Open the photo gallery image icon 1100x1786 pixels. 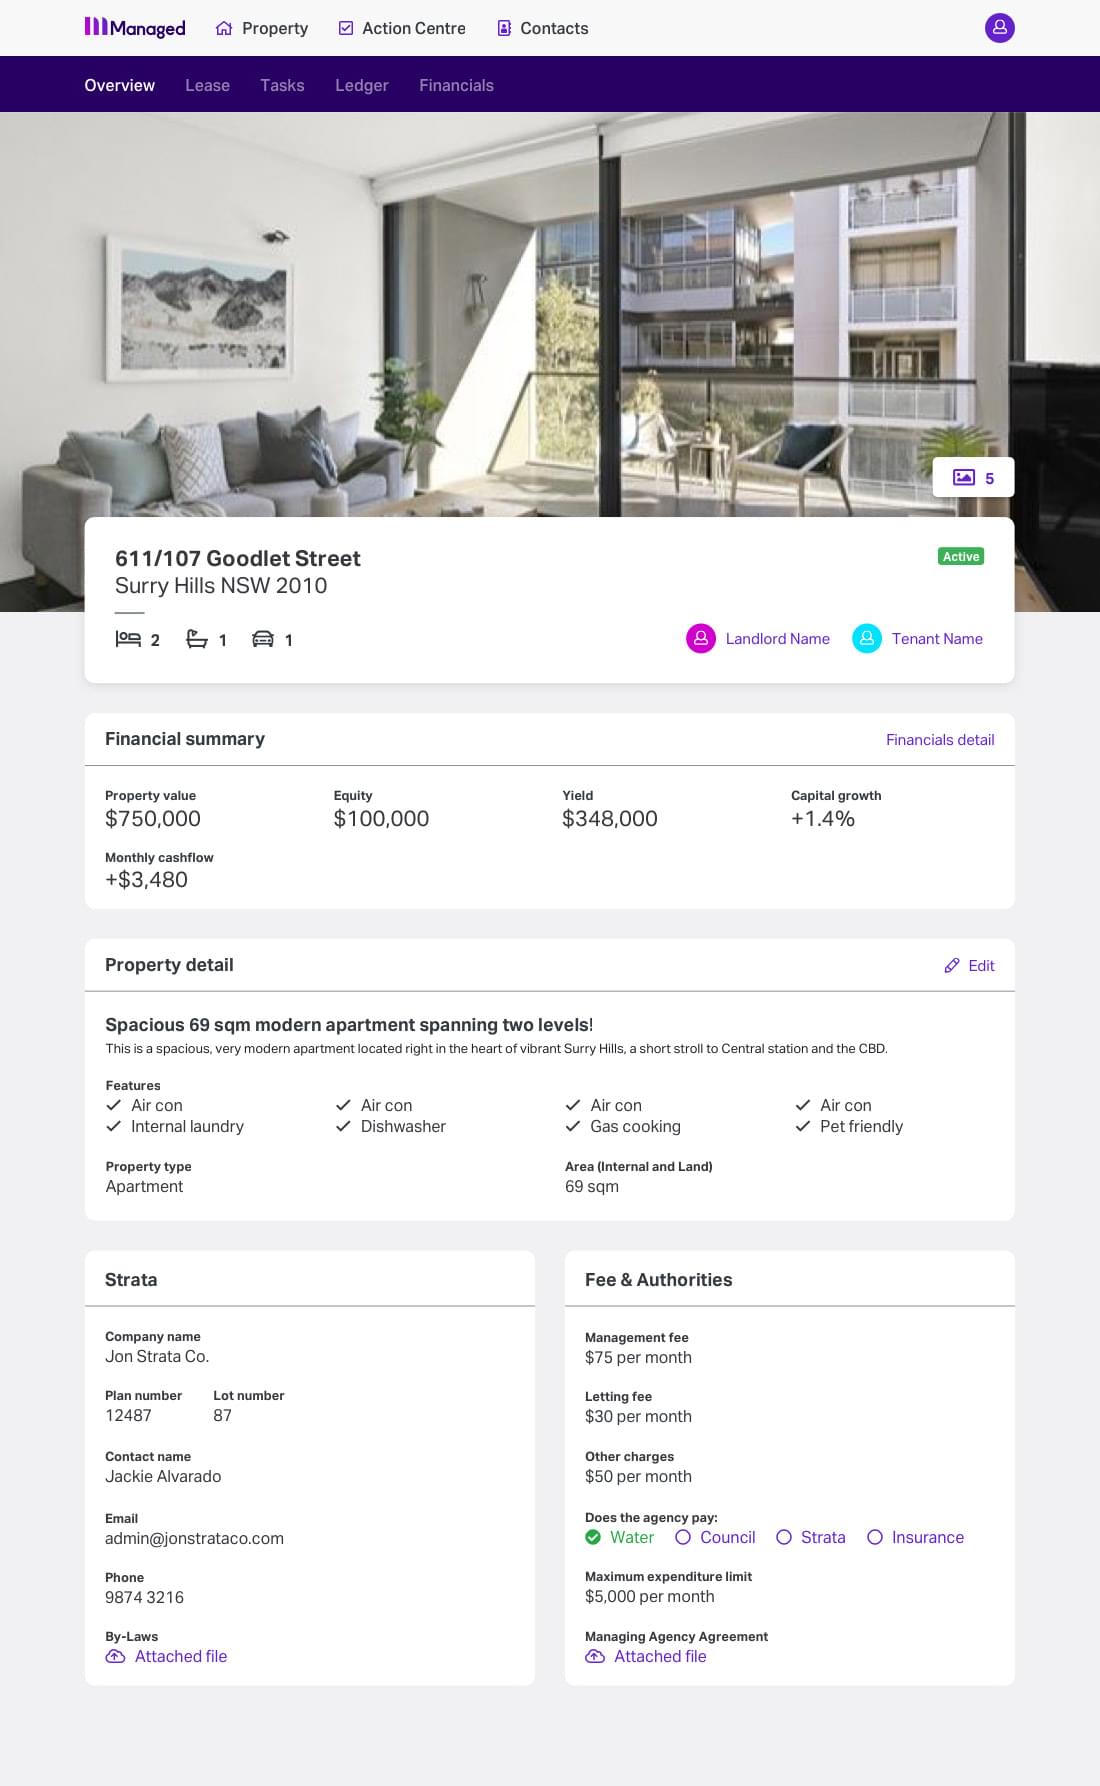[963, 478]
